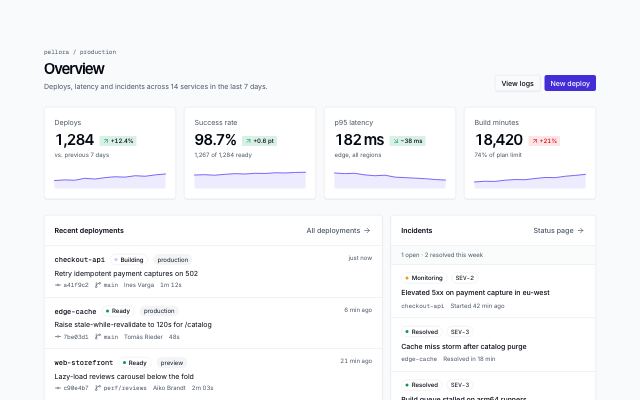Open 'Elevated 5xx on payment capture in eu-west'
640x400 pixels.
coord(475,293)
